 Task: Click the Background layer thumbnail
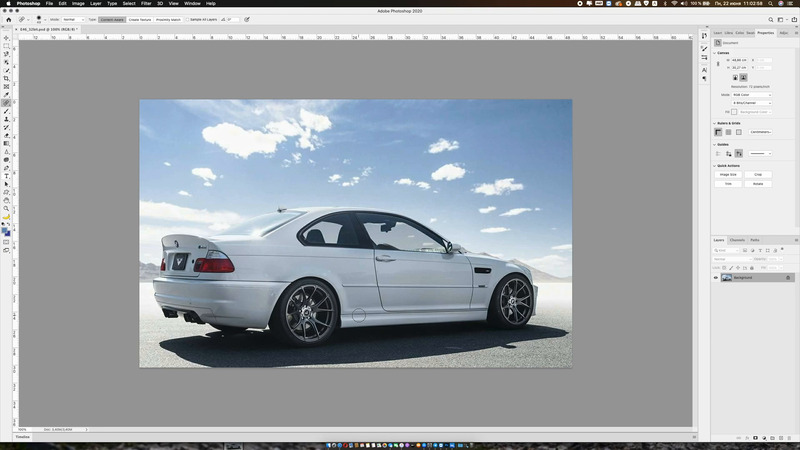[726, 277]
